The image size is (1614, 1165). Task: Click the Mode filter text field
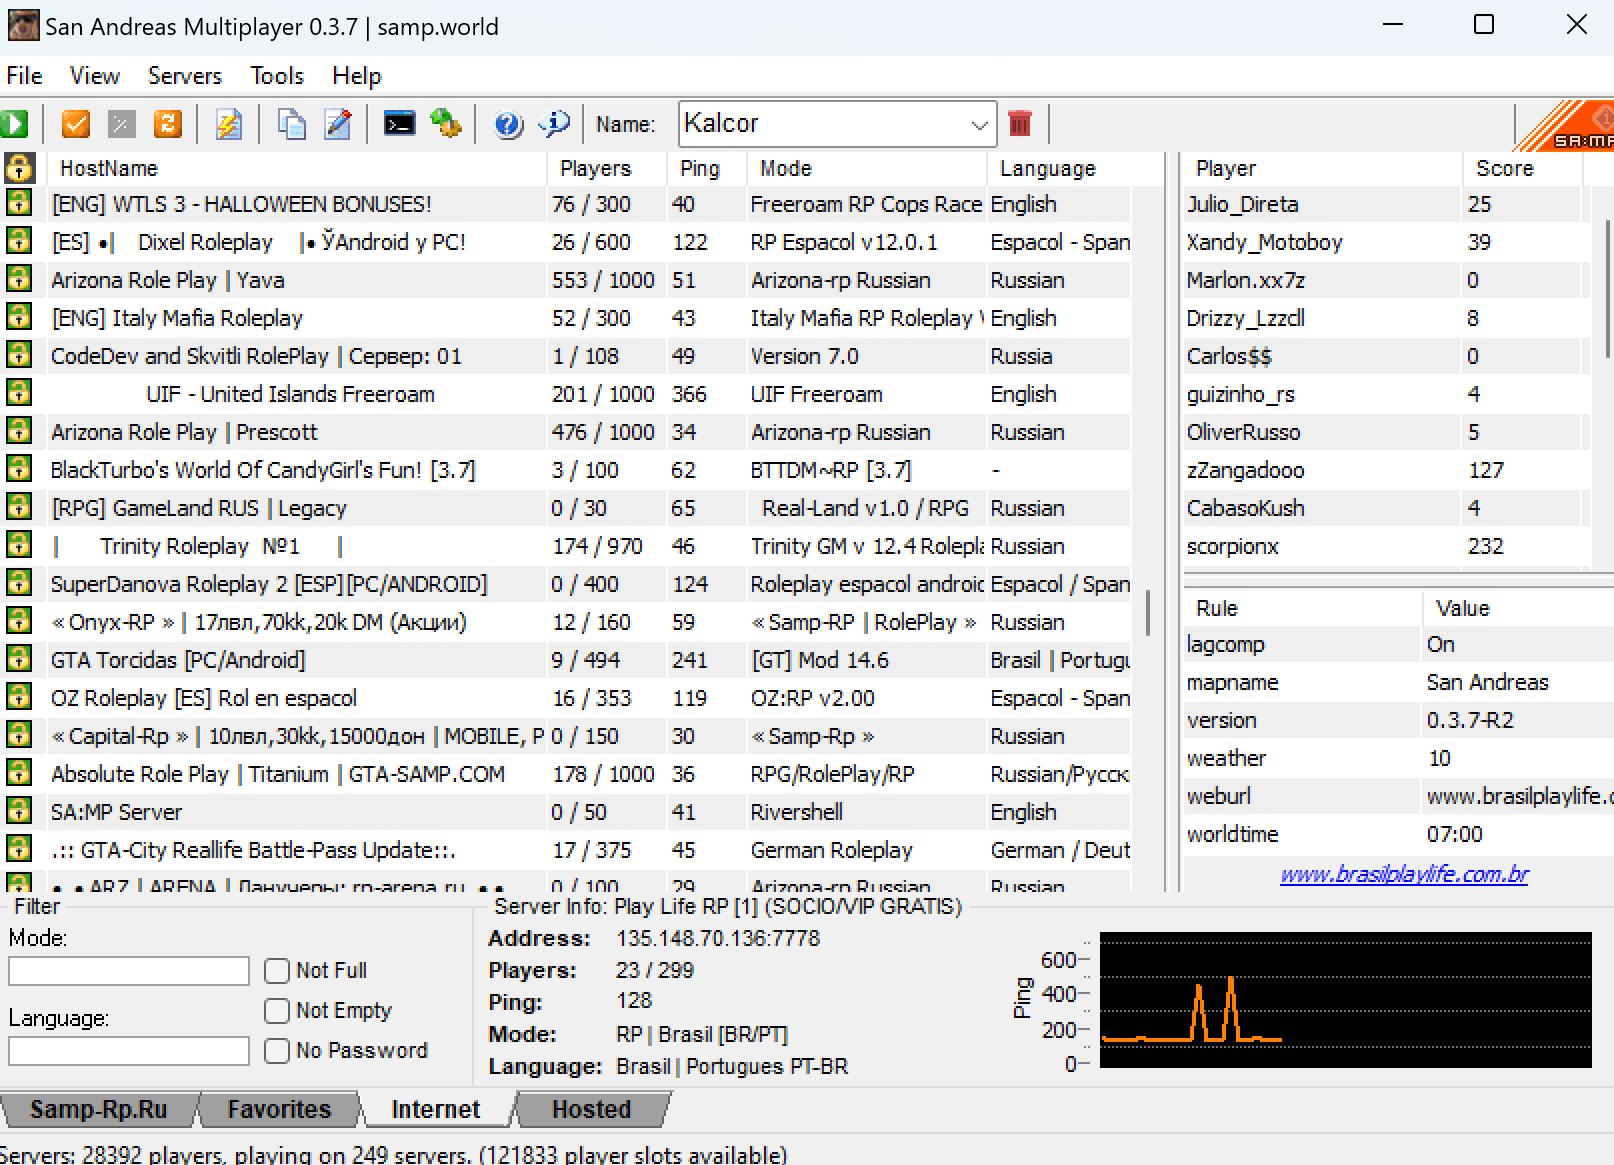point(129,971)
